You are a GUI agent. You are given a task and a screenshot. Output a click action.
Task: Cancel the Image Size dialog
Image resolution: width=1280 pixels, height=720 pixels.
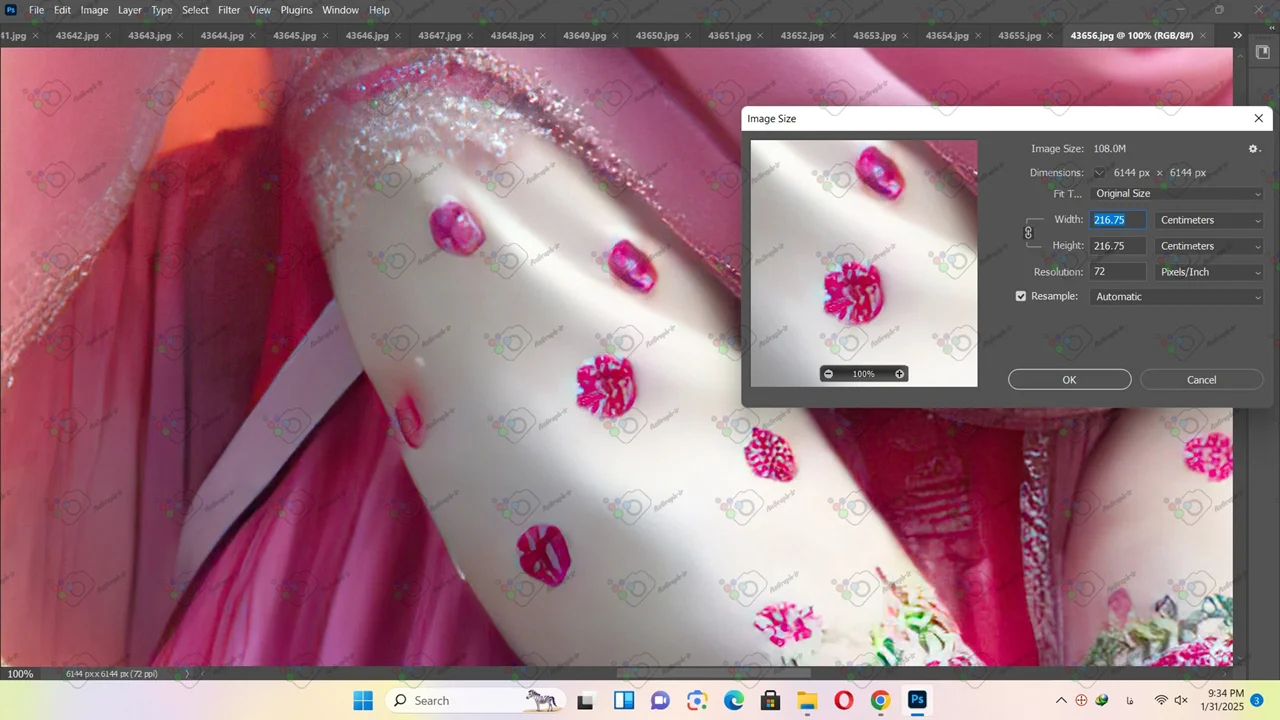[1201, 380]
